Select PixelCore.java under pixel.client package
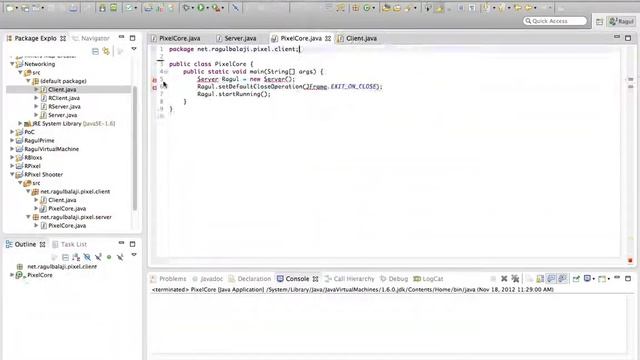Image resolution: width=640 pixels, height=360 pixels. coord(67,209)
